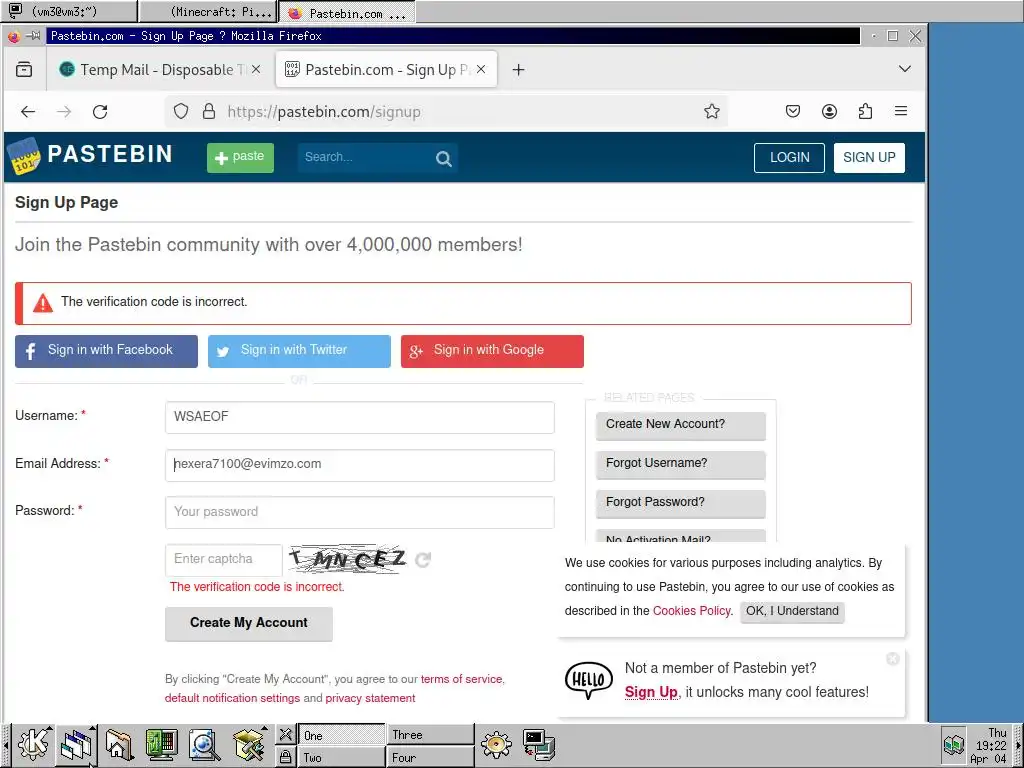
Task: Click the window pin icon in title bar
Action: [x=32, y=36]
